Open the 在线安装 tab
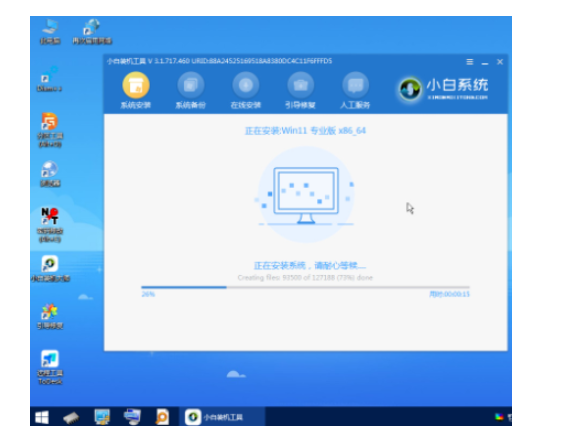The width and height of the screenshot is (588, 439). click(x=246, y=91)
